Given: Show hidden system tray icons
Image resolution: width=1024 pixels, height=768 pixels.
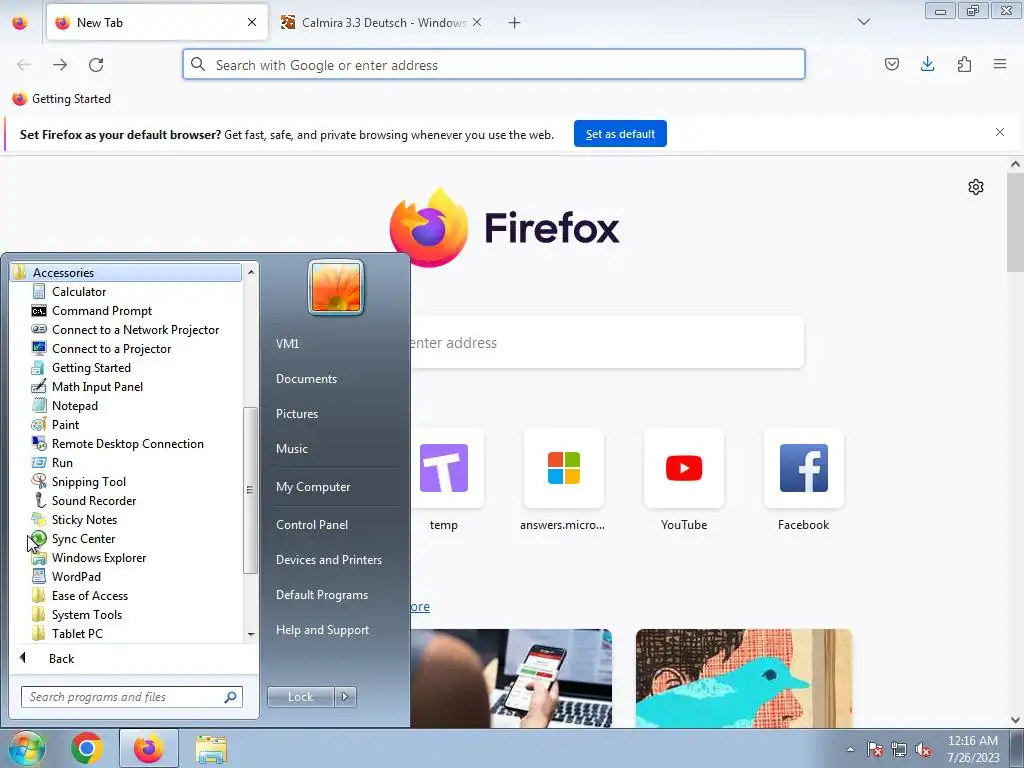Looking at the screenshot, I should point(850,750).
